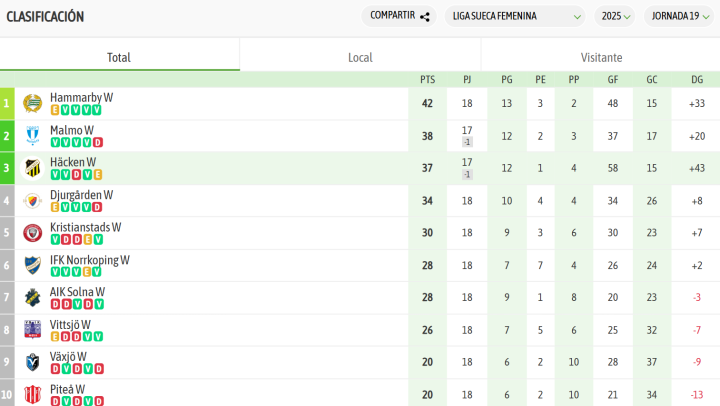The width and height of the screenshot is (720, 406).
Task: Click the Hammarby W club crest
Action: tap(32, 103)
